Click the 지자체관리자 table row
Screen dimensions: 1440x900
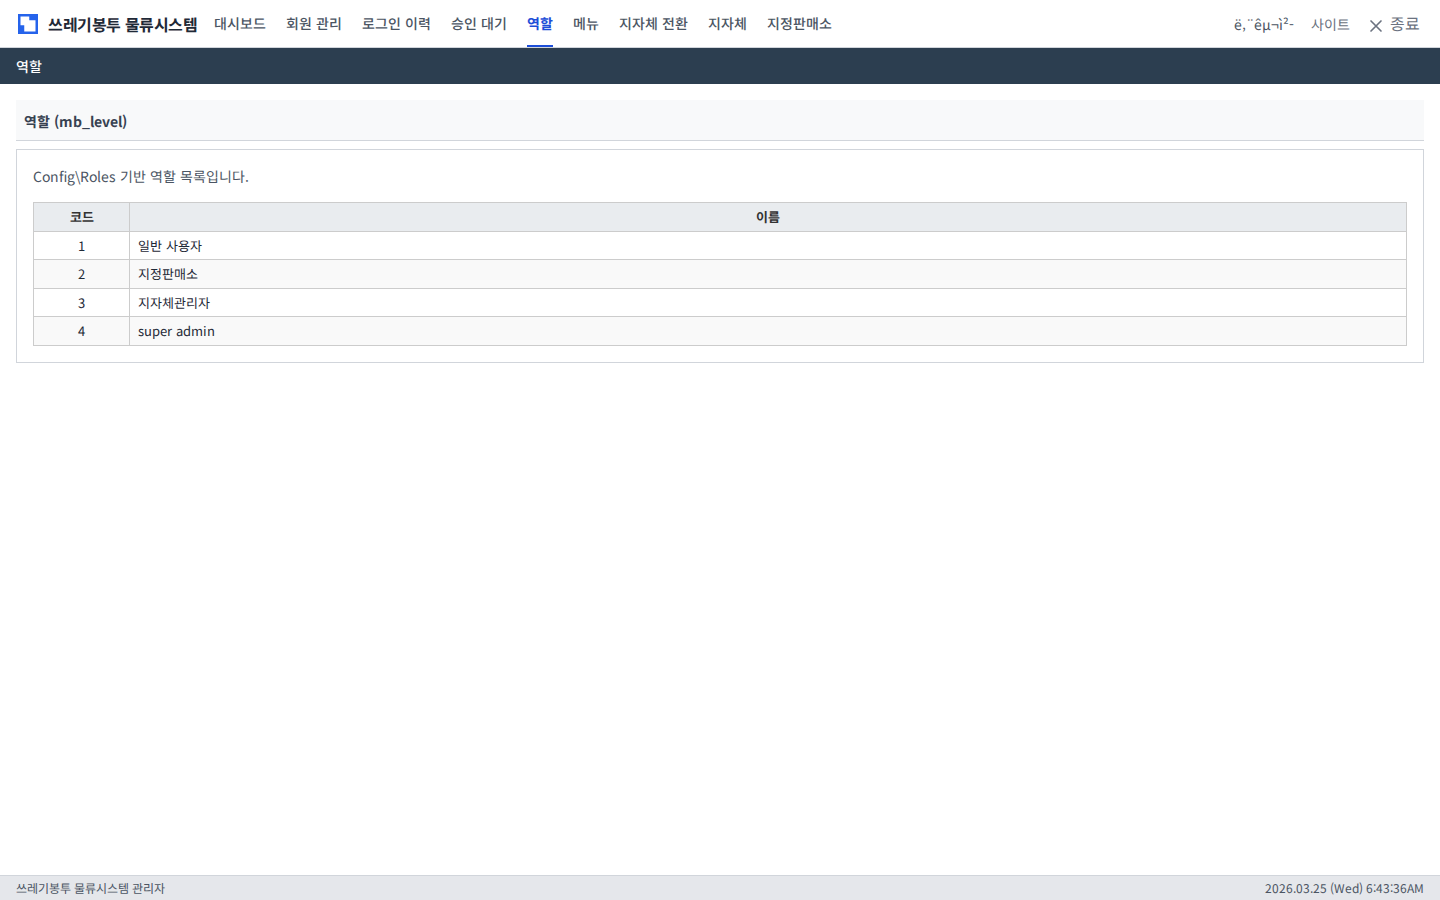pos(174,303)
